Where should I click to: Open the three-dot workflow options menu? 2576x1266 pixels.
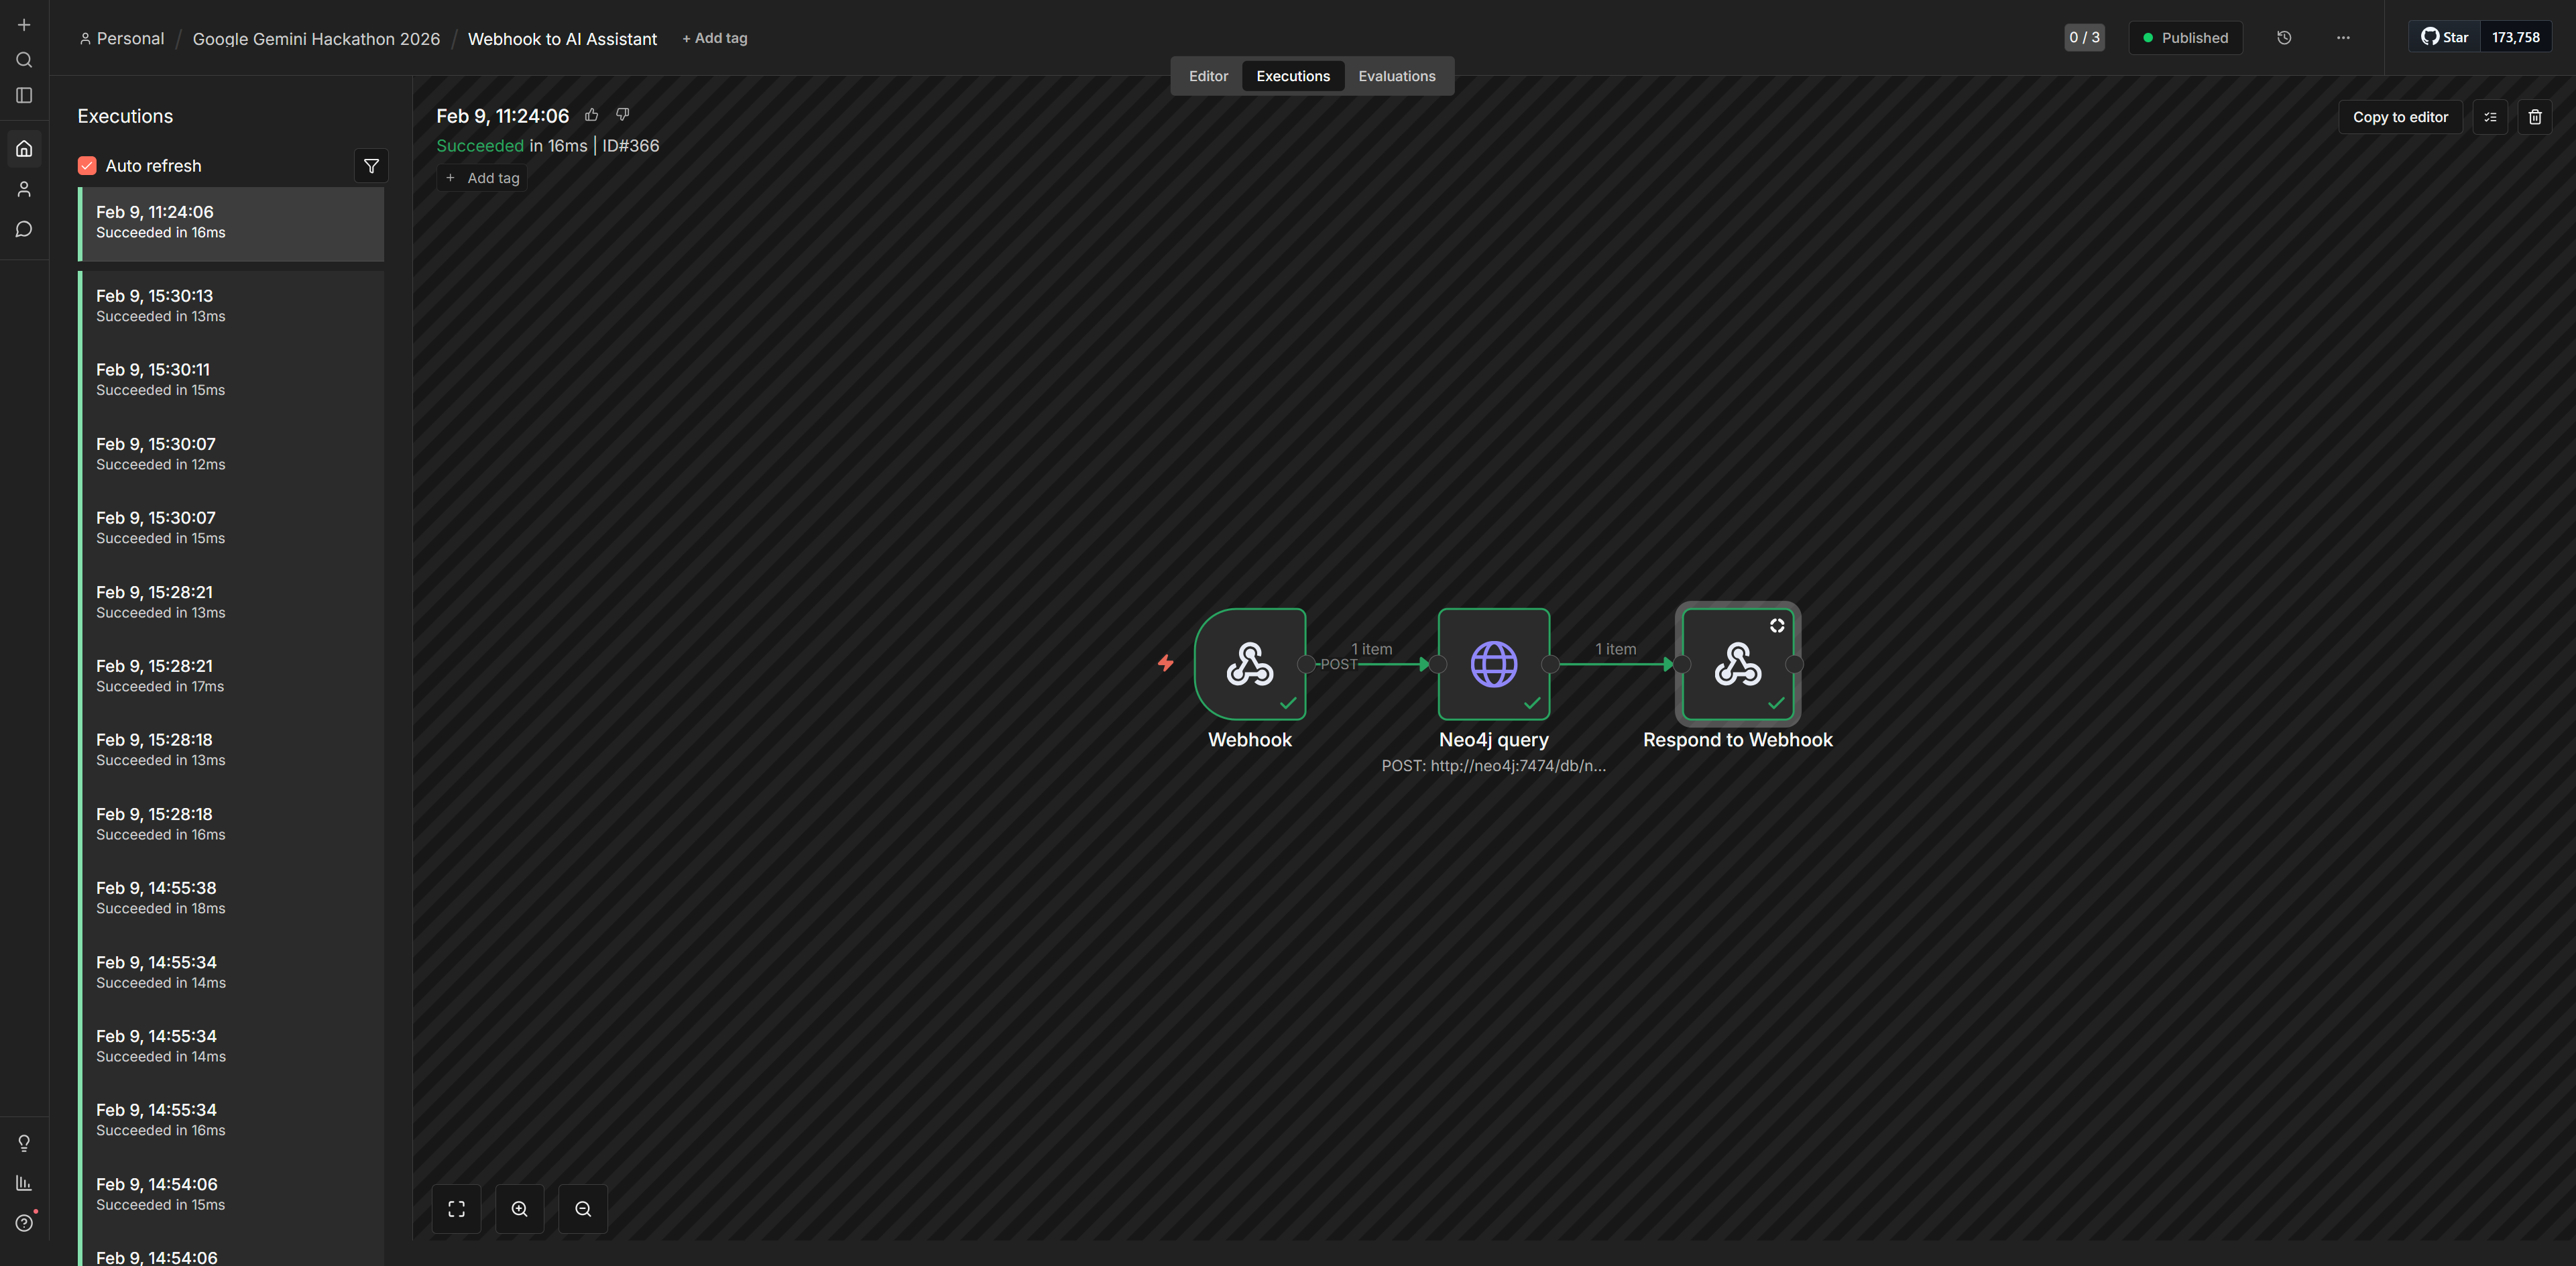tap(2343, 38)
